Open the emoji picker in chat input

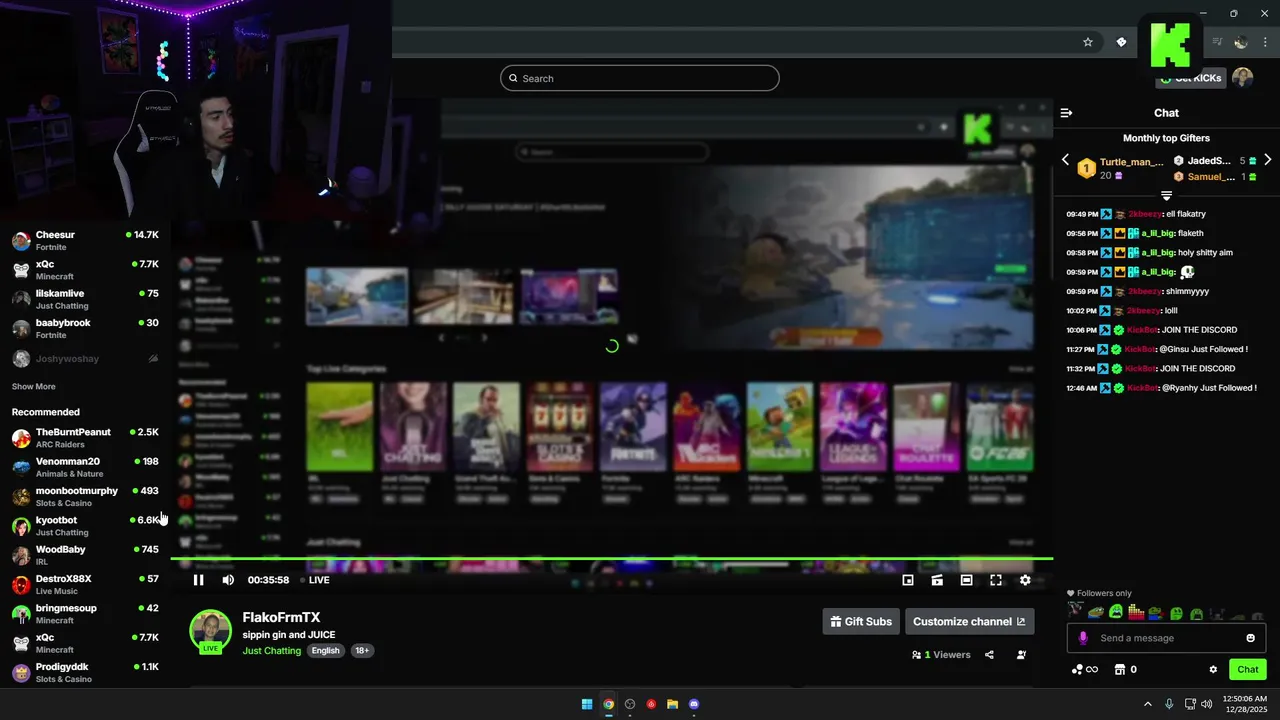point(1251,638)
